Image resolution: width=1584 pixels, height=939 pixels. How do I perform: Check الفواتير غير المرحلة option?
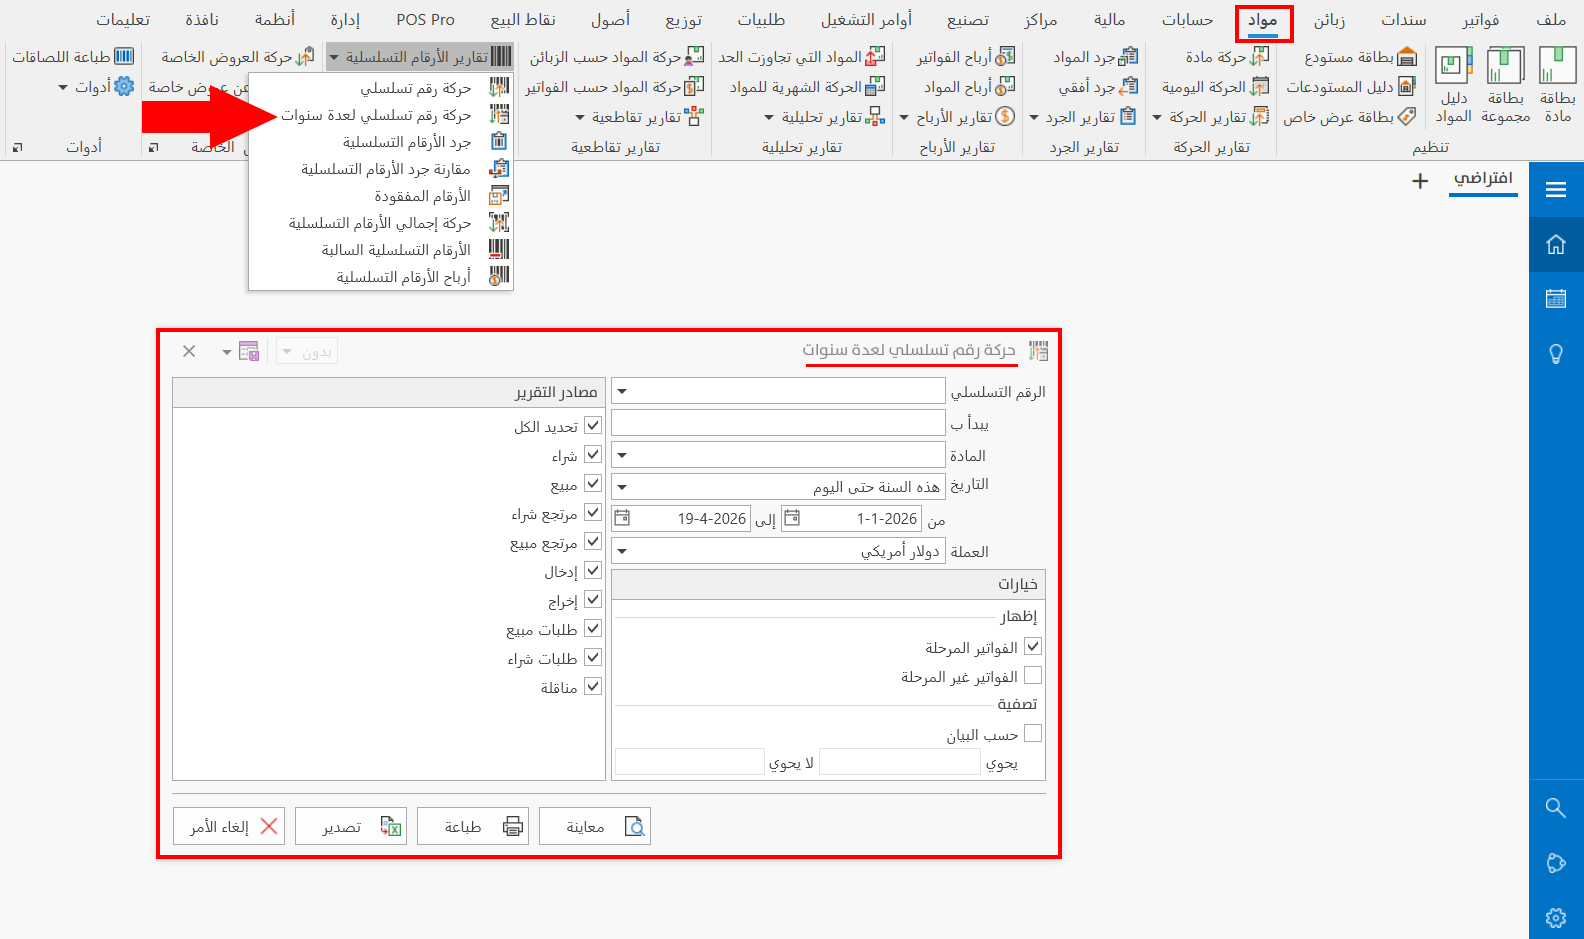1033,675
